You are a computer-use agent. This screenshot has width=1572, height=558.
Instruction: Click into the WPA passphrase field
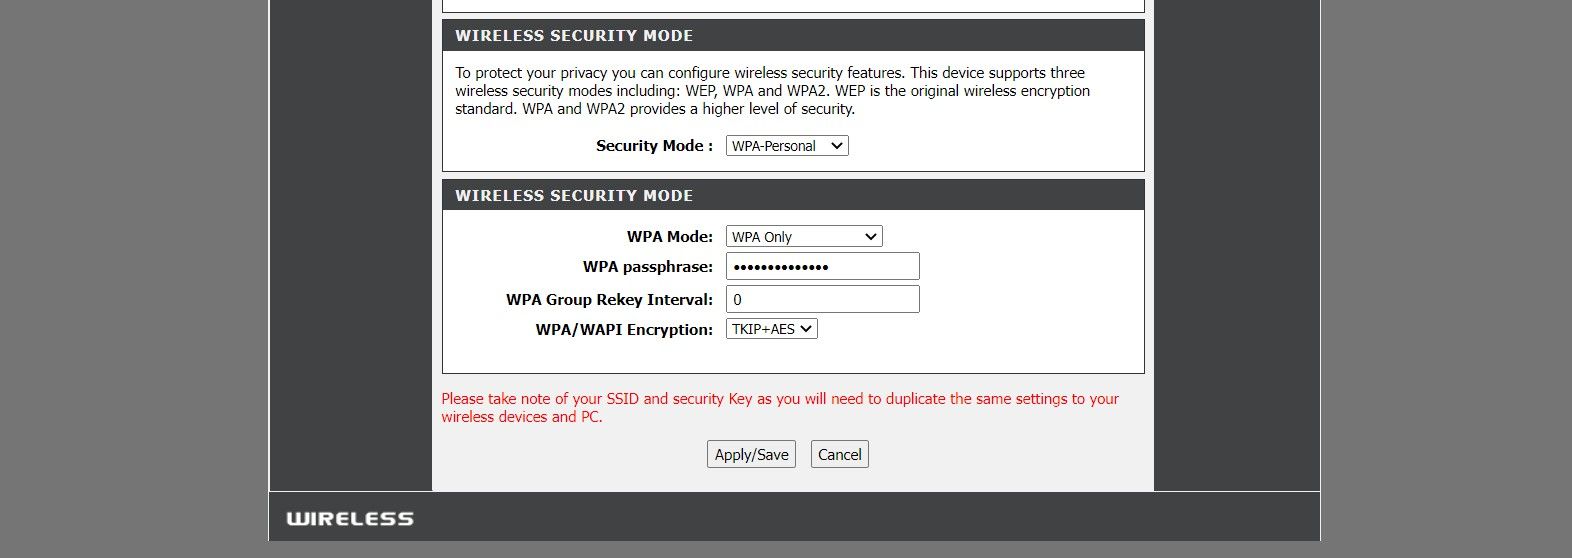point(822,267)
